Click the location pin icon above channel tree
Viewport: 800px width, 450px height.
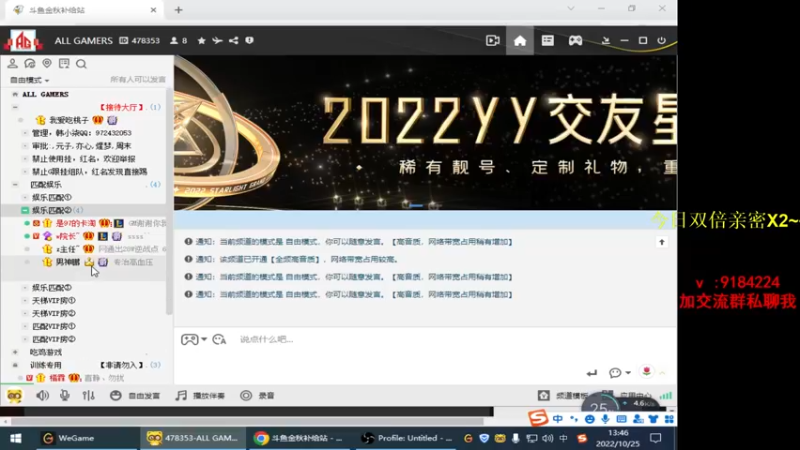click(x=47, y=63)
